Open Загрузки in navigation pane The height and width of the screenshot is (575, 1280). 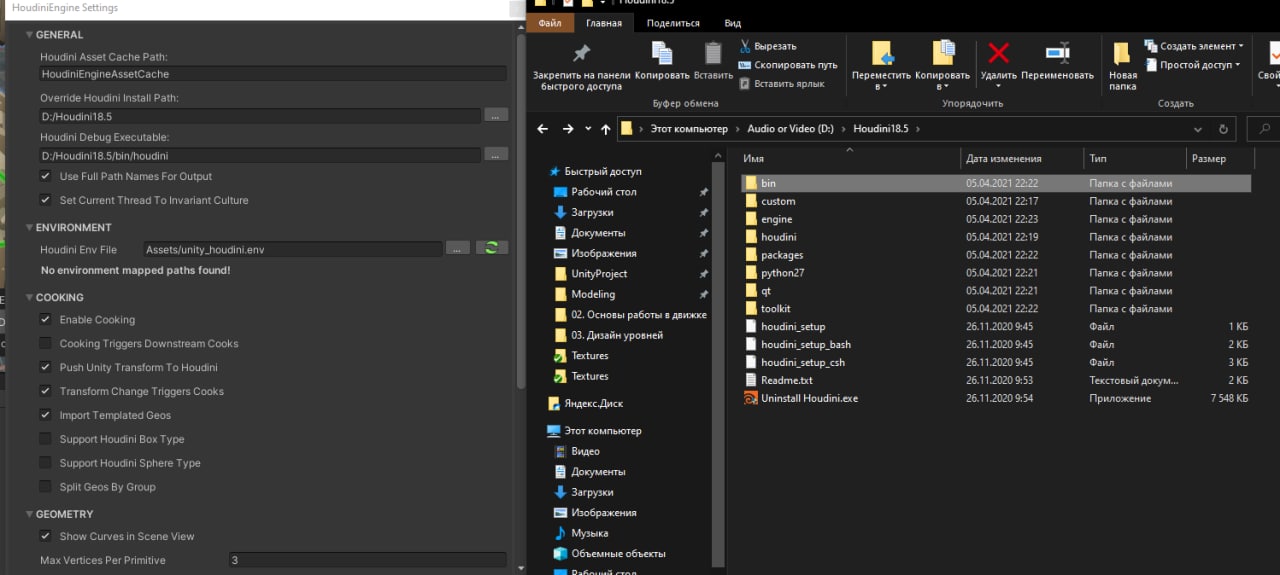tap(592, 212)
